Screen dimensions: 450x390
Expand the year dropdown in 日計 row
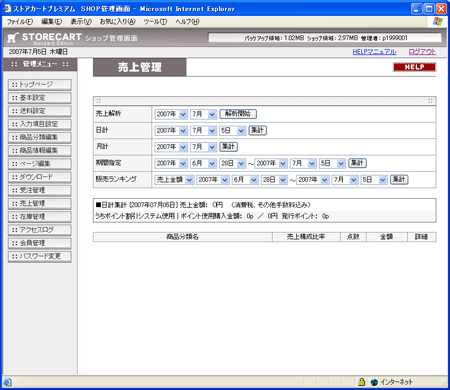pos(171,130)
